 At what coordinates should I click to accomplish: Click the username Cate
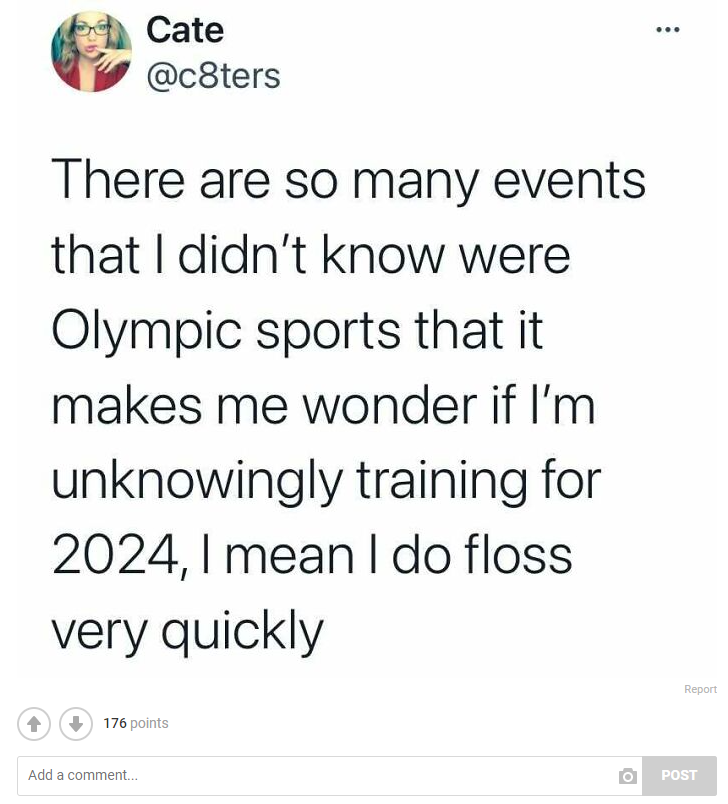click(x=185, y=29)
